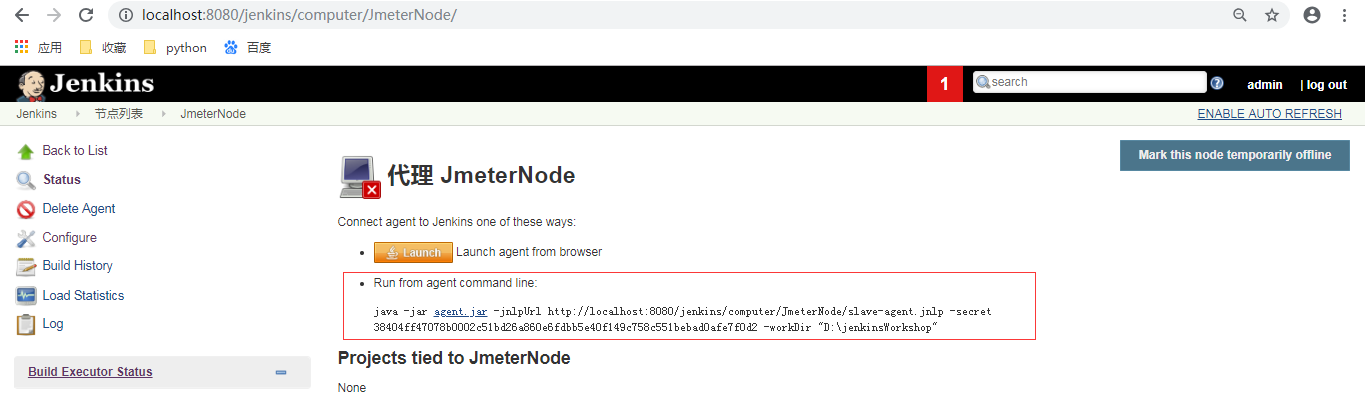Click the Configure tools icon
The width and height of the screenshot is (1365, 409).
tap(26, 238)
